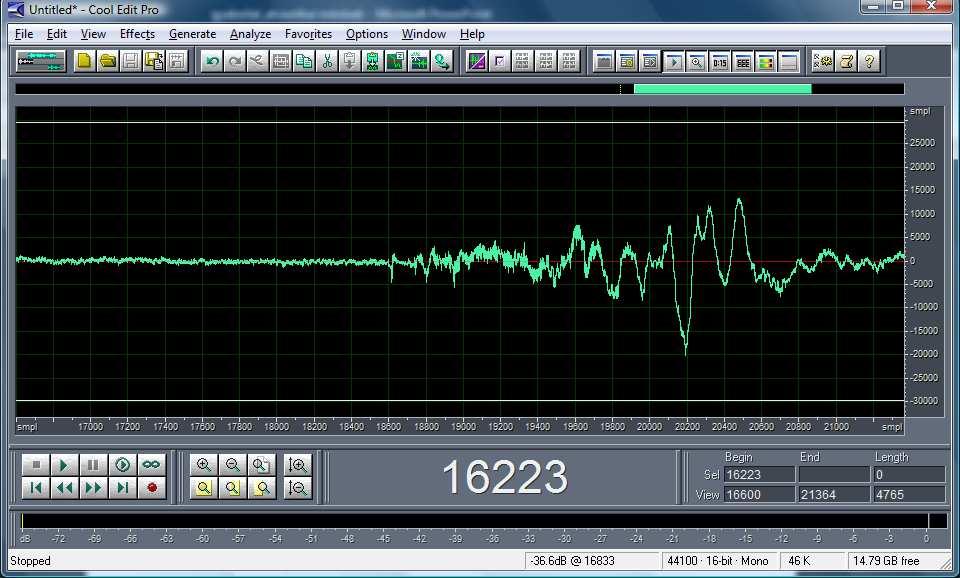960x578 pixels.
Task: Click the 20000 mark on the sample ruler
Action: pyautogui.click(x=650, y=427)
